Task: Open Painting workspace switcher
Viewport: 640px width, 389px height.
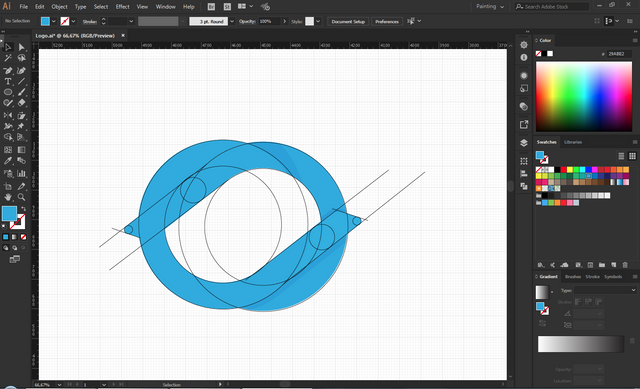Action: click(490, 7)
